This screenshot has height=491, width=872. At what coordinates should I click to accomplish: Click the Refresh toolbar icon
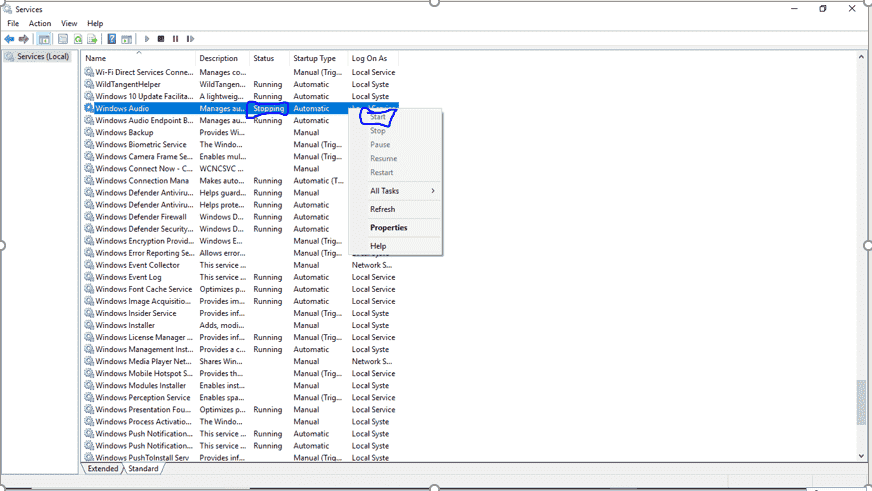(x=78, y=39)
